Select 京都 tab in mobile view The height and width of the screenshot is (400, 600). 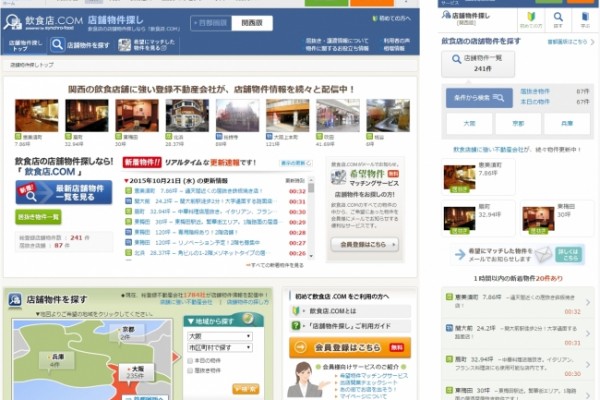point(518,124)
